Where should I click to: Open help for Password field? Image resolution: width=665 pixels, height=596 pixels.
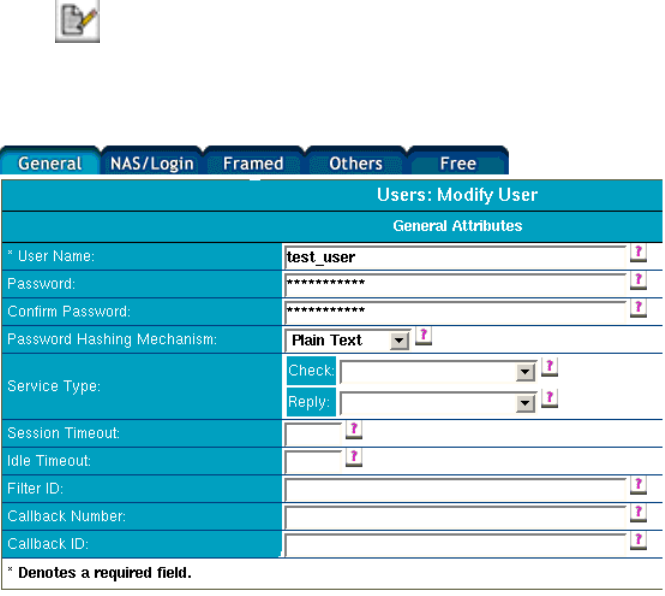coord(638,281)
